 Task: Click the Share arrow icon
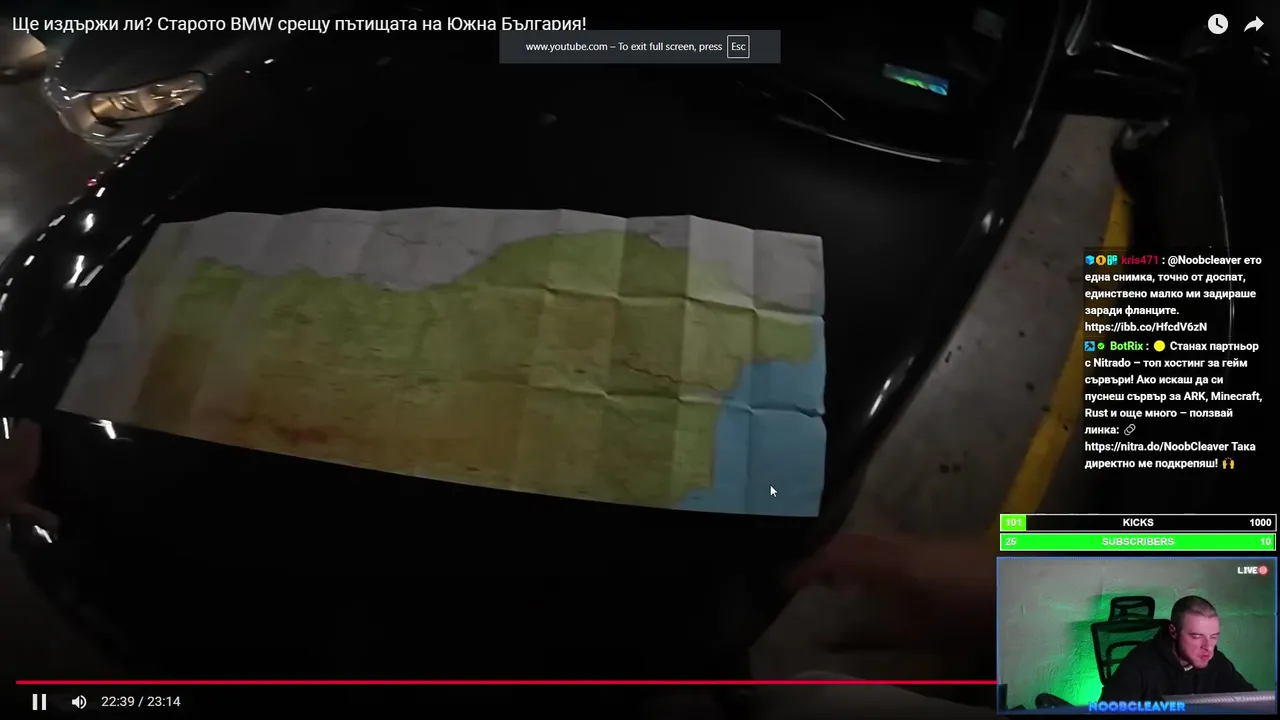tap(1254, 24)
